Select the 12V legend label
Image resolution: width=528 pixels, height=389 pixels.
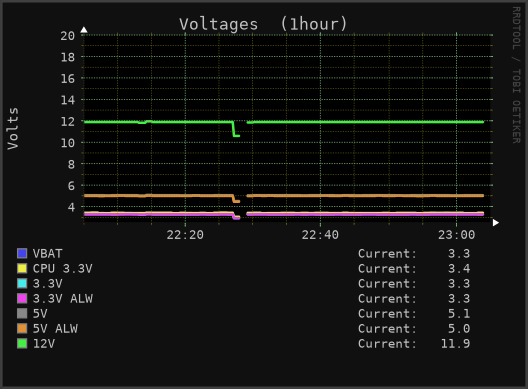[44, 344]
